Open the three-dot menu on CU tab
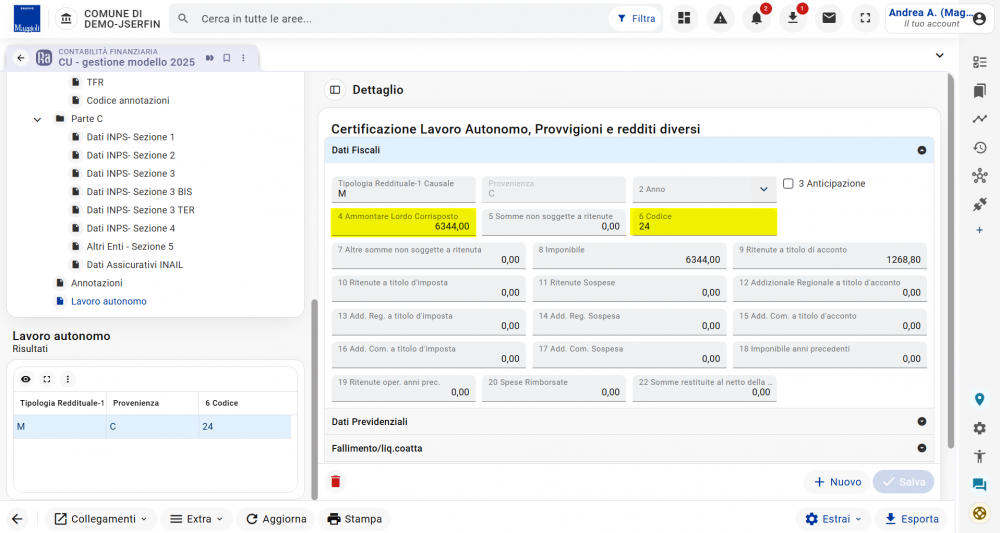 (243, 58)
